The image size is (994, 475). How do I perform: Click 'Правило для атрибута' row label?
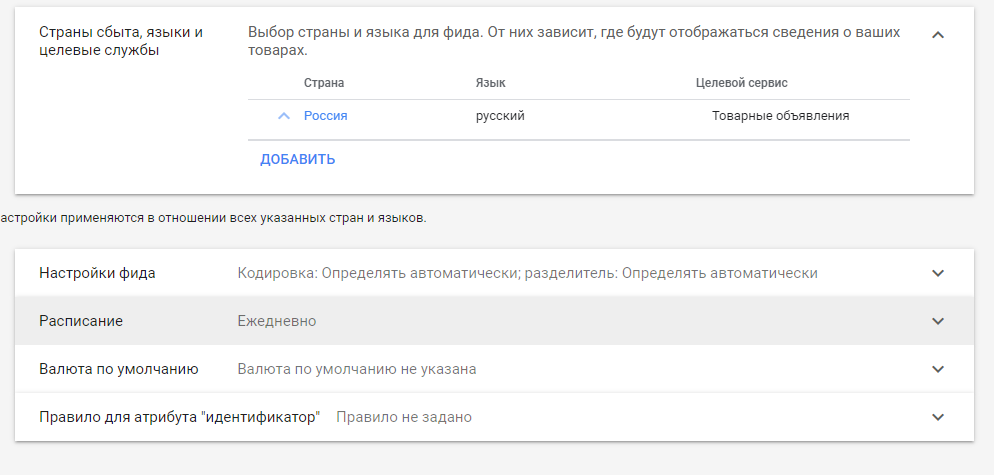(178, 417)
